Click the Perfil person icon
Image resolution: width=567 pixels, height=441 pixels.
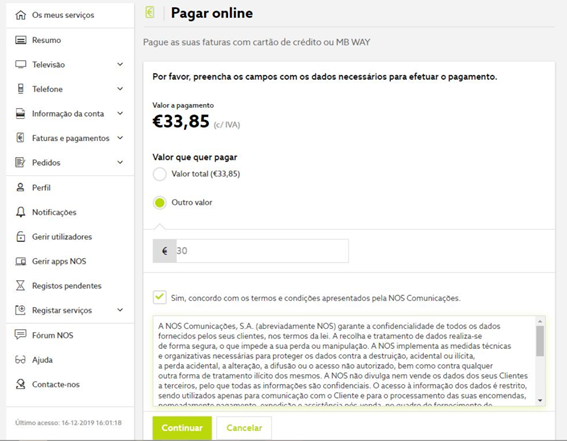(x=20, y=187)
